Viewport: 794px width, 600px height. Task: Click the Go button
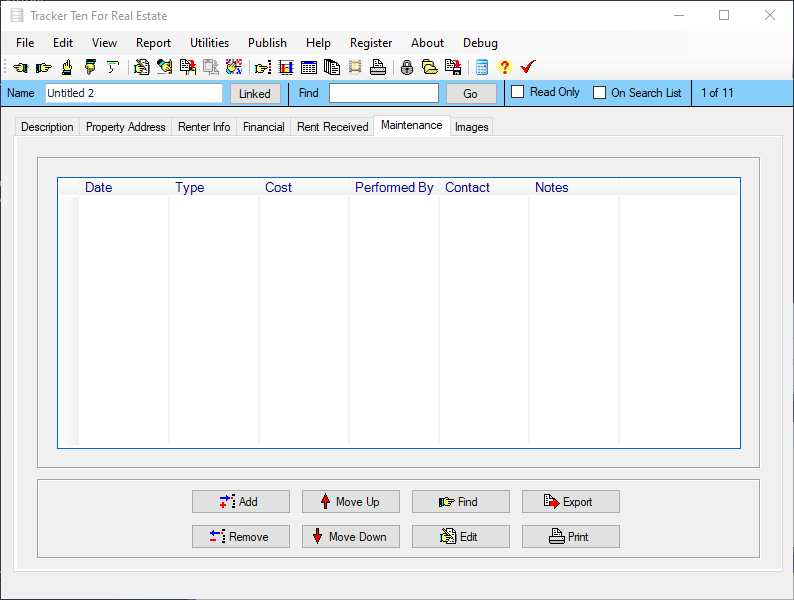pyautogui.click(x=471, y=94)
